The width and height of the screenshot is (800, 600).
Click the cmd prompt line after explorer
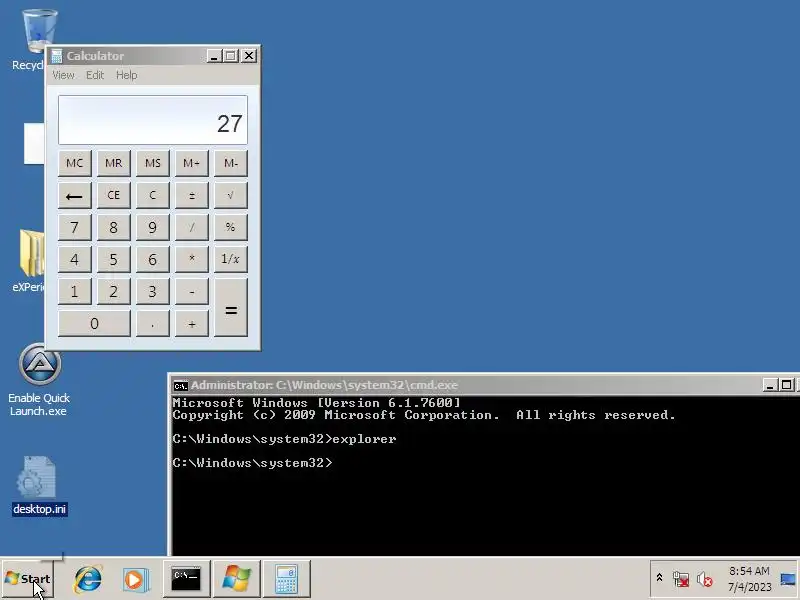[253, 463]
